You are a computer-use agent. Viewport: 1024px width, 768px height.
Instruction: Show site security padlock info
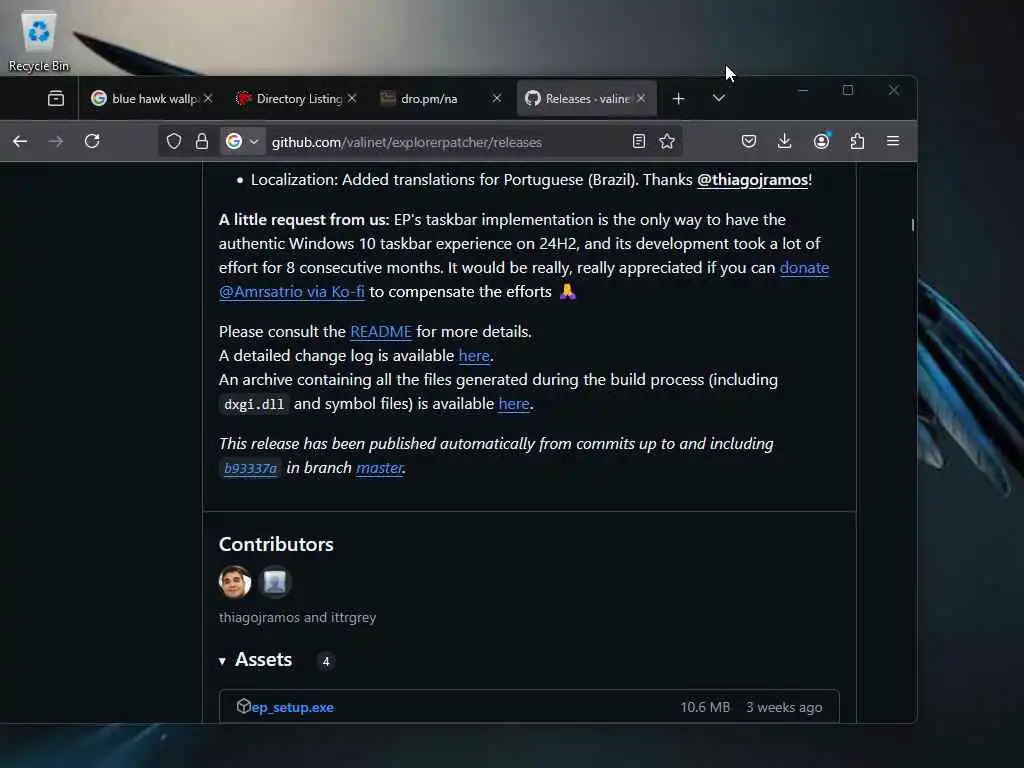tap(202, 142)
